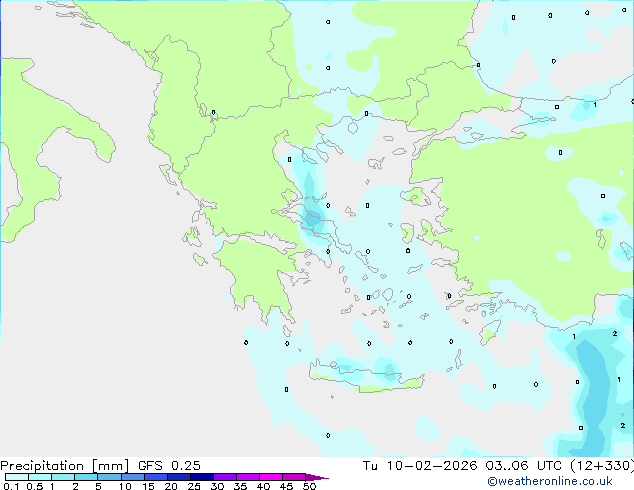Click the above-50 legend arrow tip
The height and width of the screenshot is (490, 634).
[x=317, y=477]
